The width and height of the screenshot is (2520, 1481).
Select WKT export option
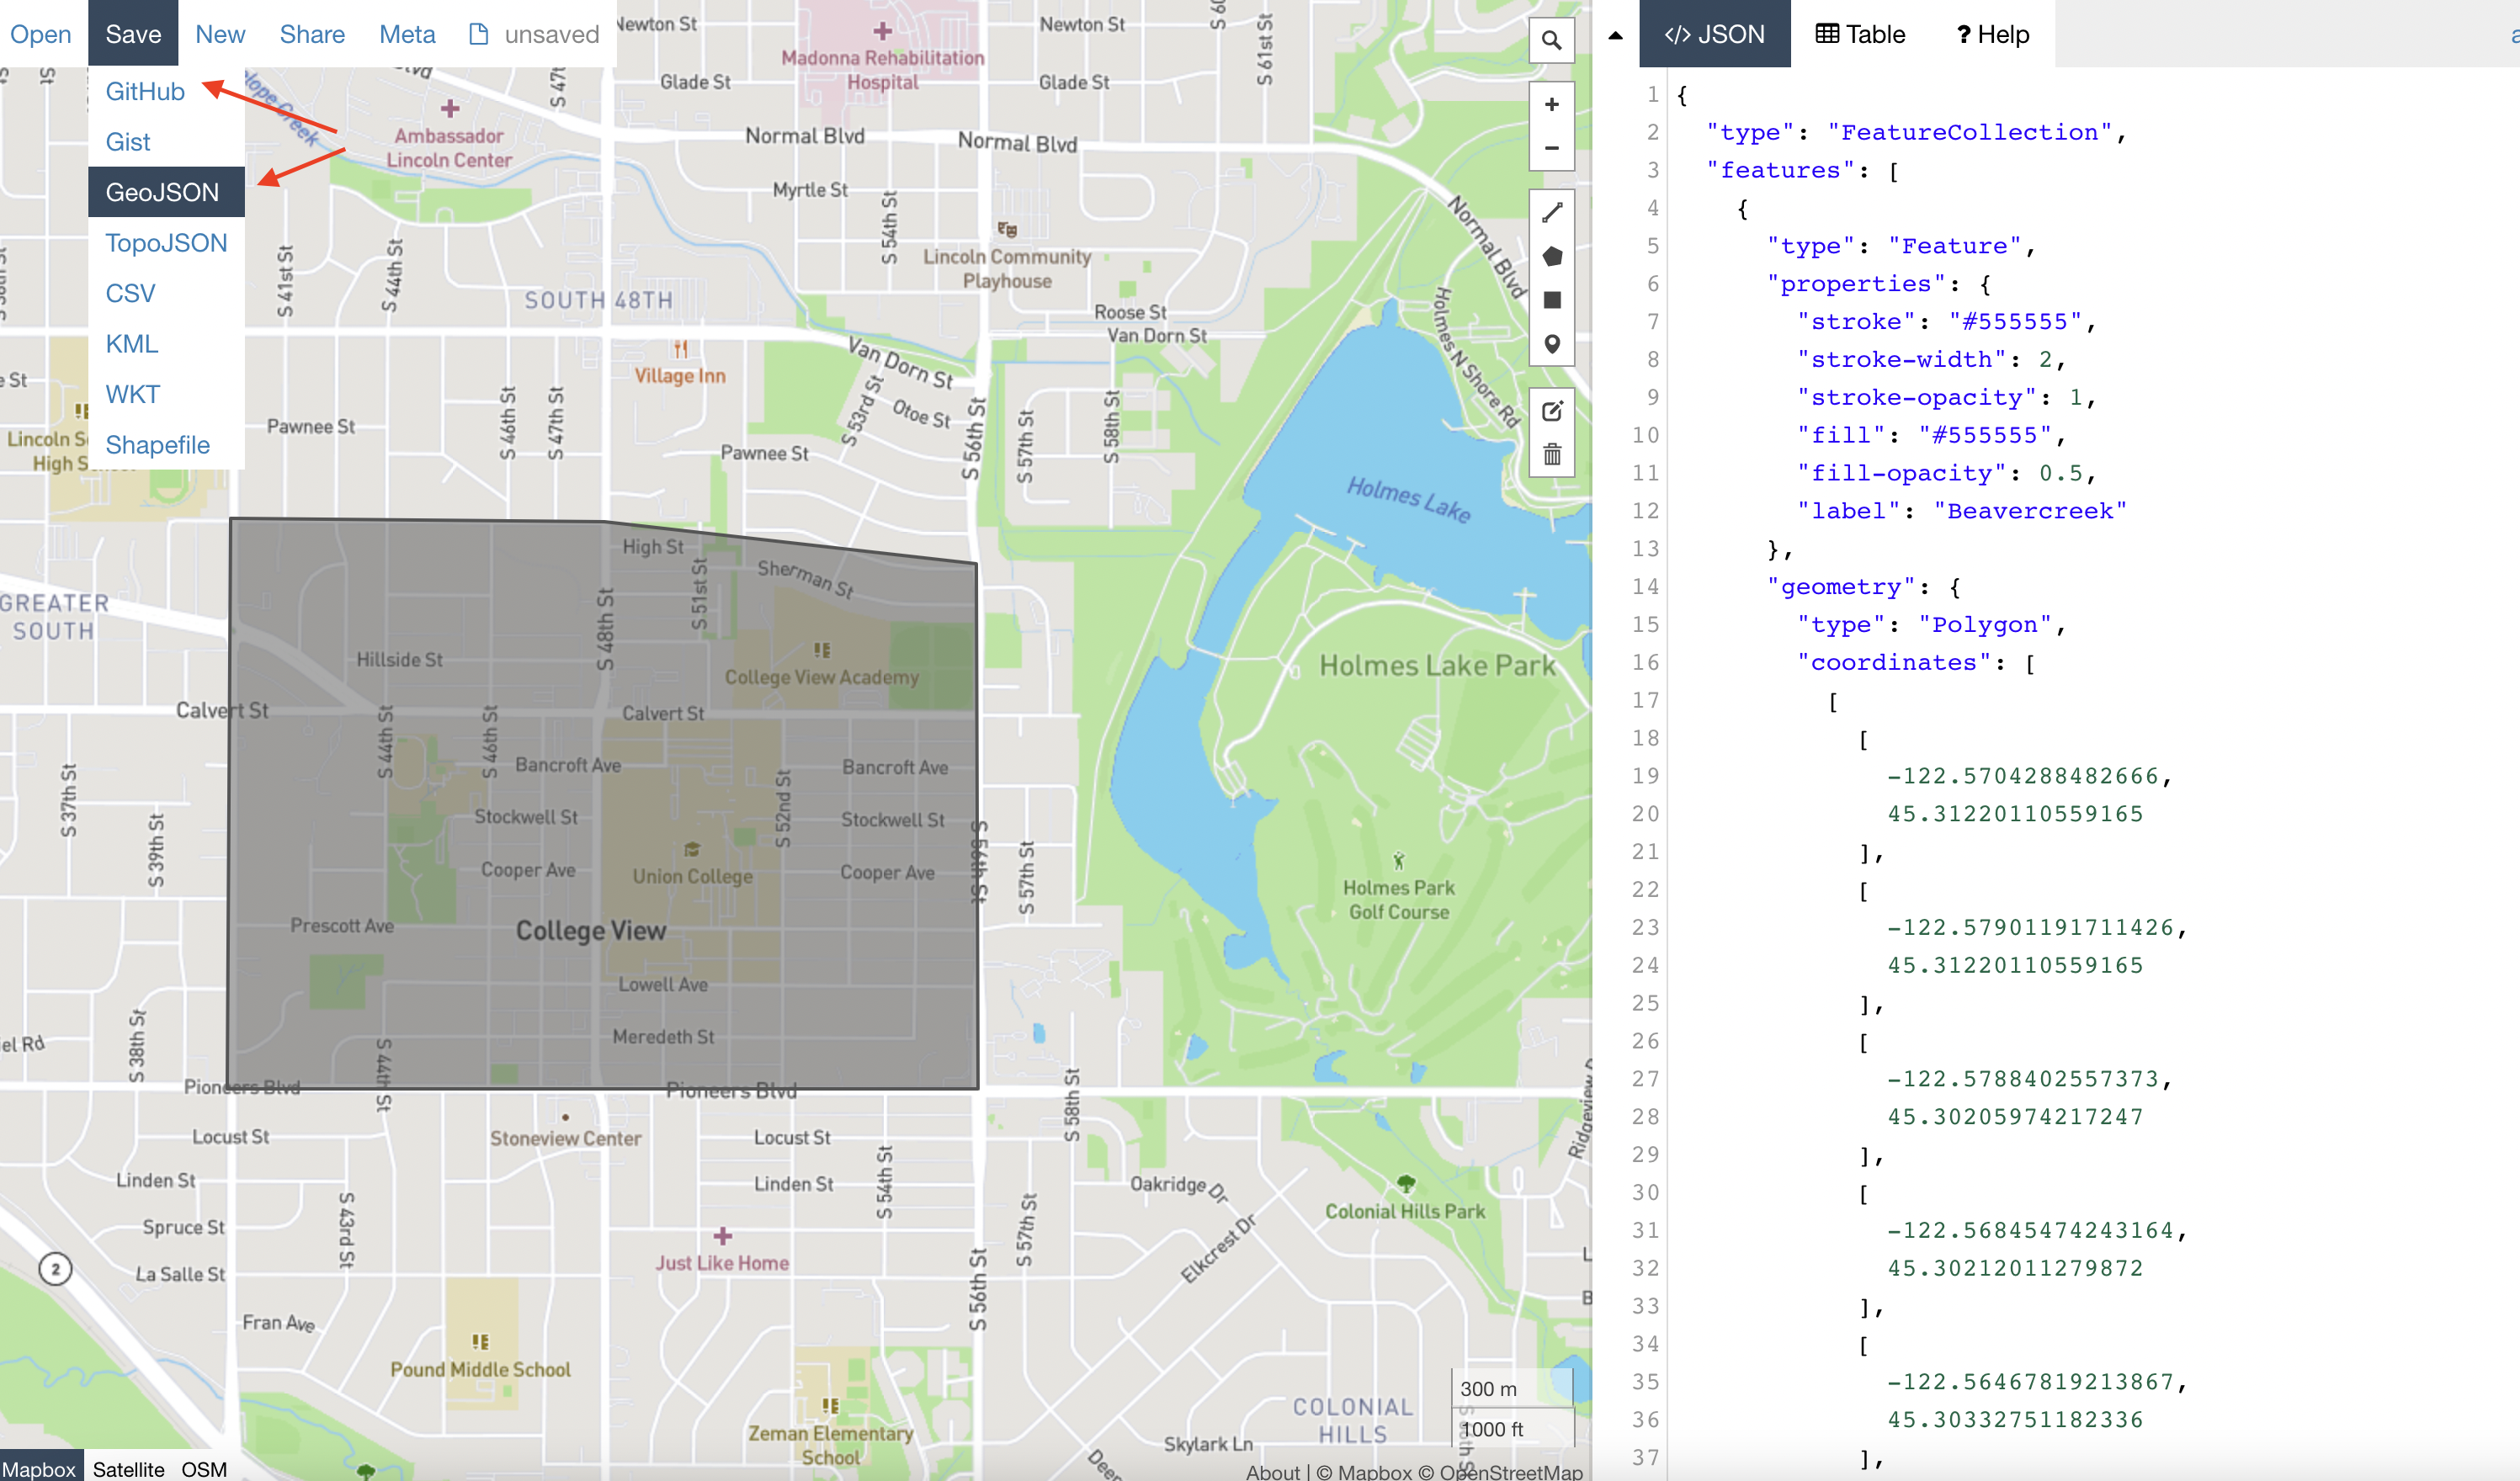coord(132,394)
